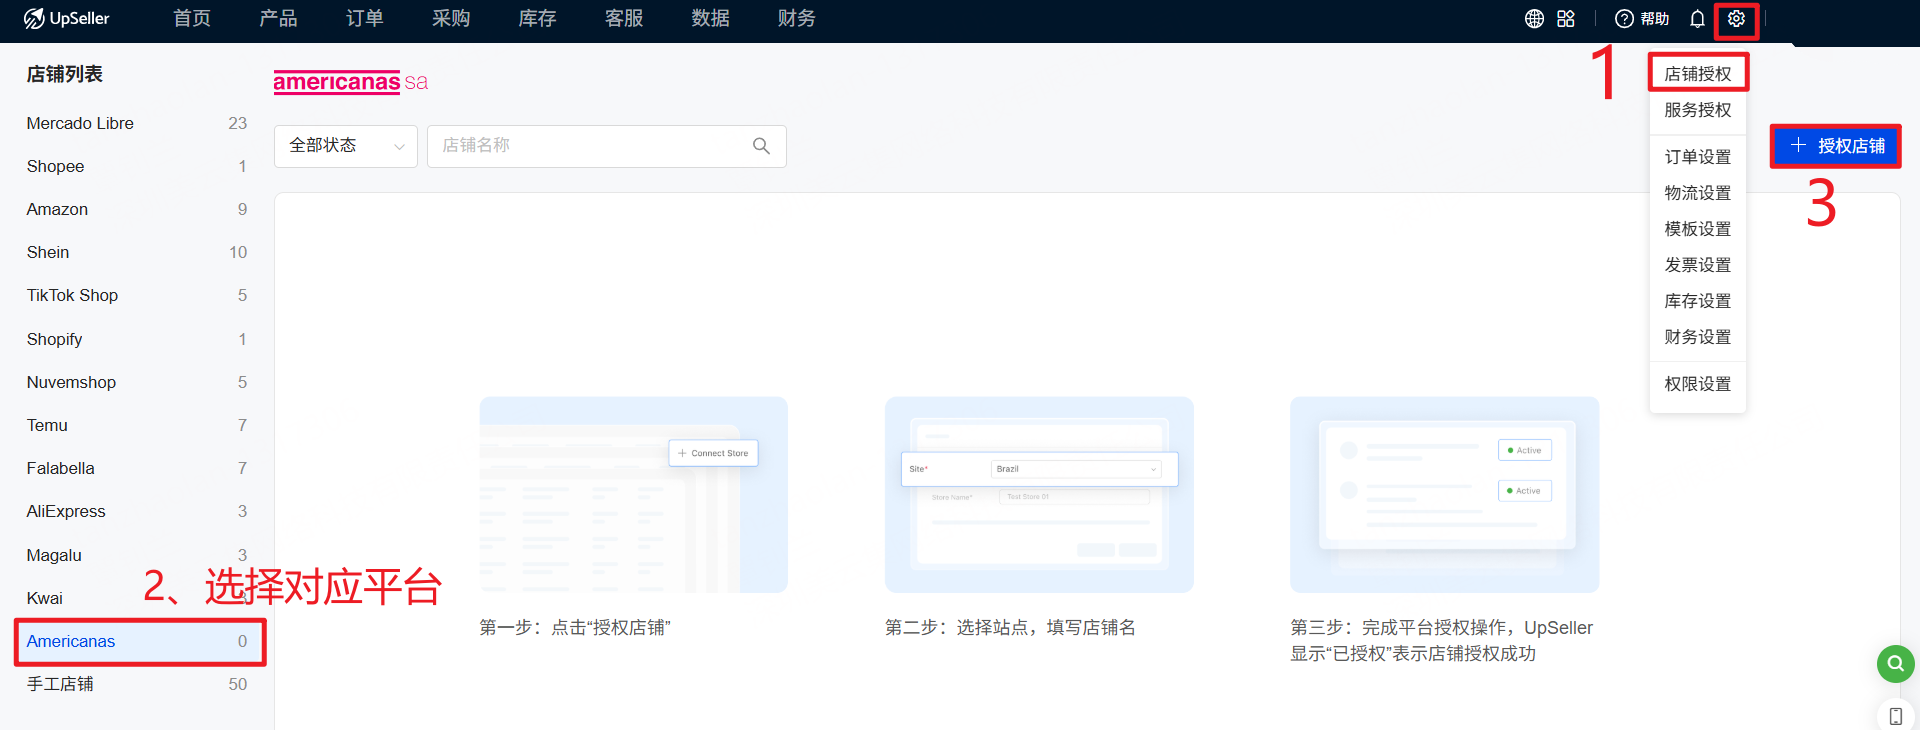
Task: Open 订单设置 from the dropdown menu
Action: (1697, 157)
